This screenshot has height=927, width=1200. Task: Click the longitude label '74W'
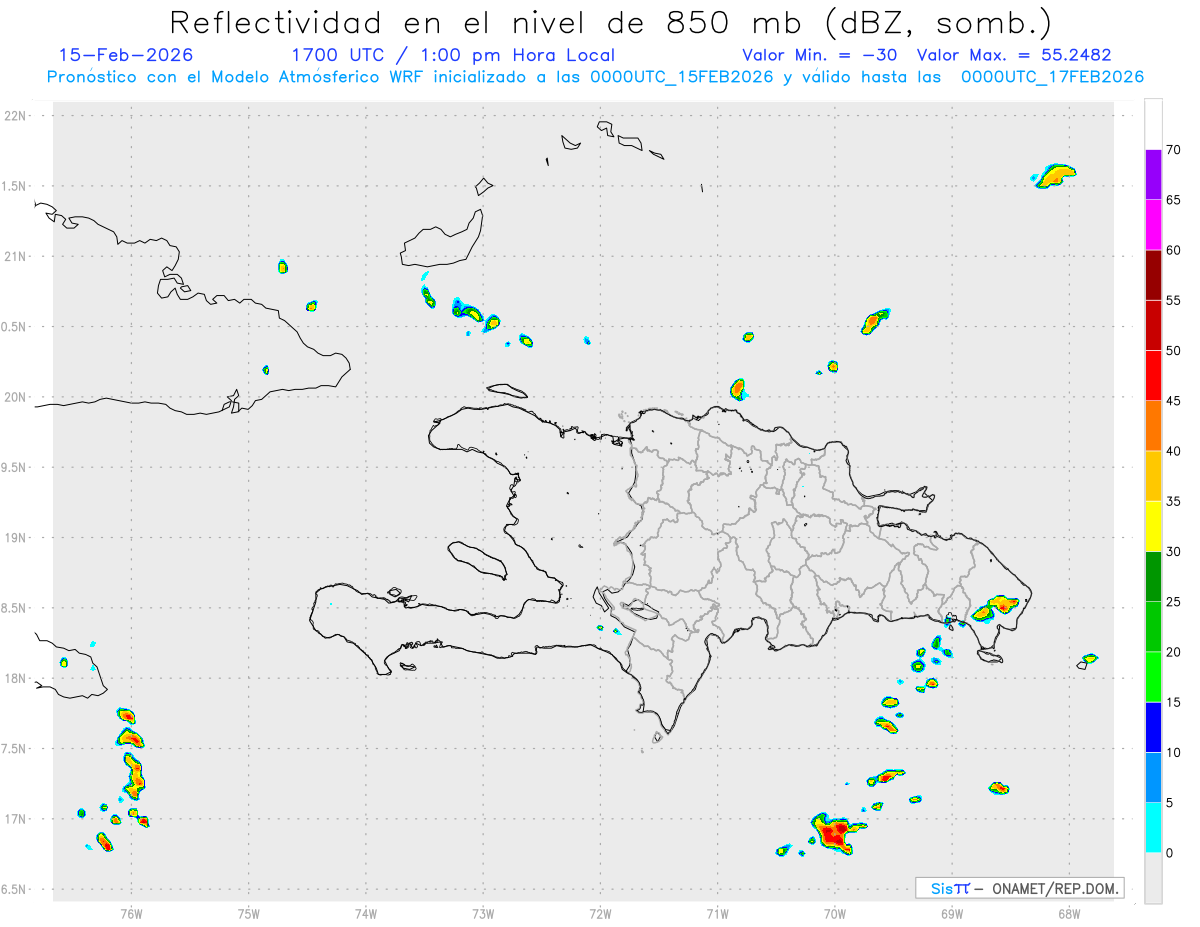click(x=366, y=913)
